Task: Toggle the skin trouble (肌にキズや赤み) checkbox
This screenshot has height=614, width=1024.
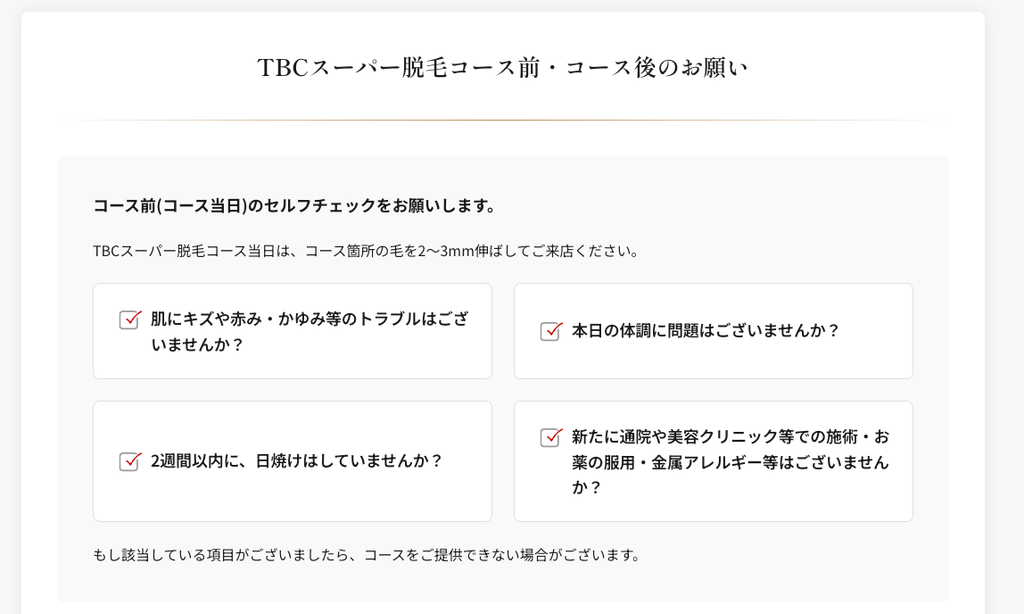Action: 130,319
